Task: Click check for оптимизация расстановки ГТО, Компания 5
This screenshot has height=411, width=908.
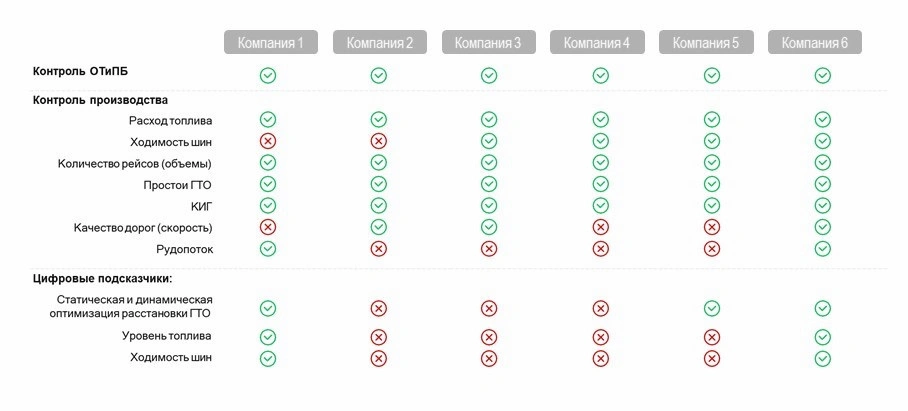Action: (x=712, y=309)
